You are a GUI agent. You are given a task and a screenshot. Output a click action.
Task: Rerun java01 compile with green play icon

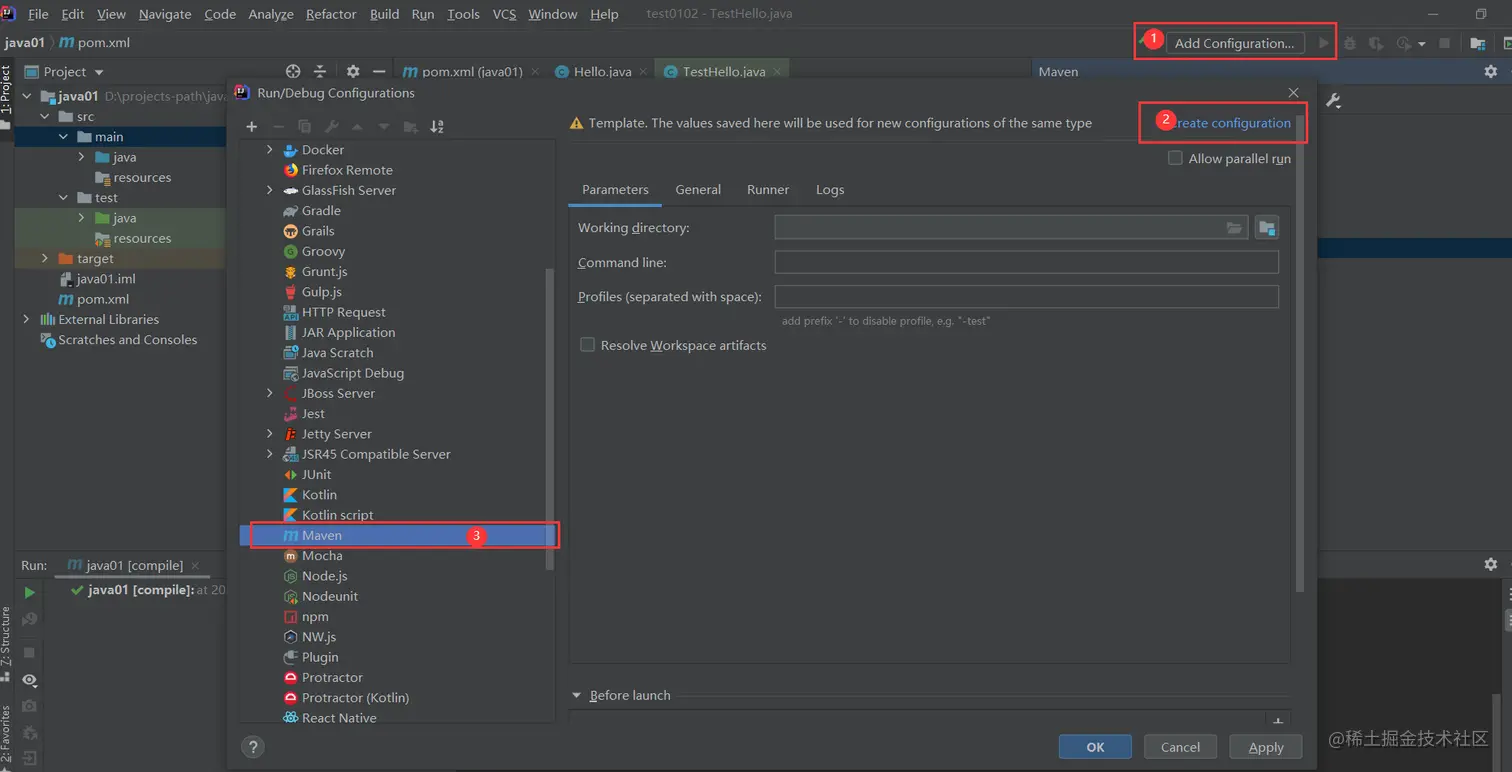[29, 593]
